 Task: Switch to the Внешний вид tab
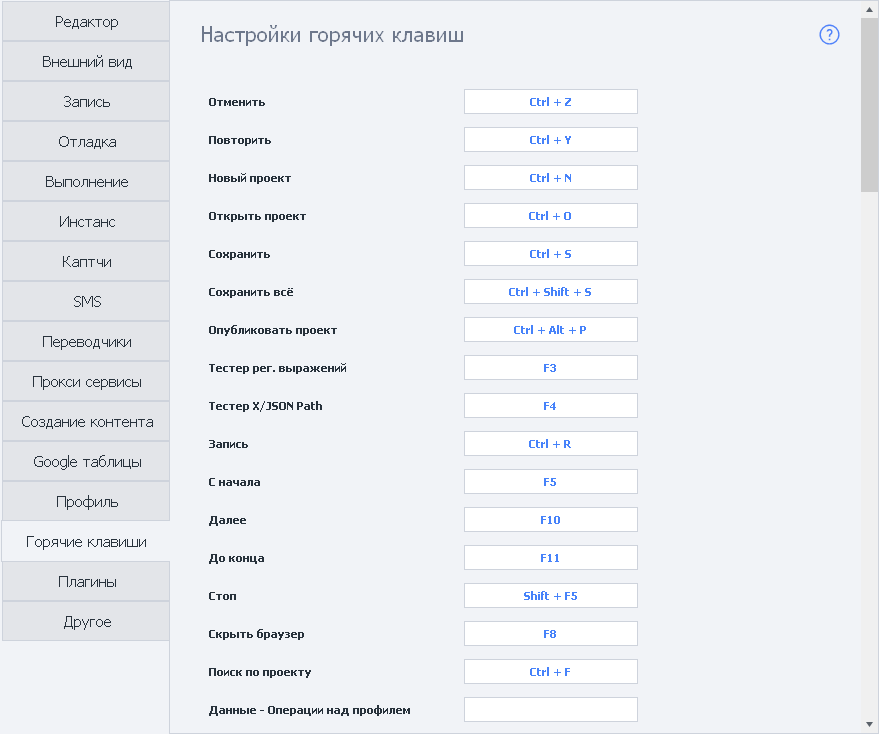[x=86, y=62]
